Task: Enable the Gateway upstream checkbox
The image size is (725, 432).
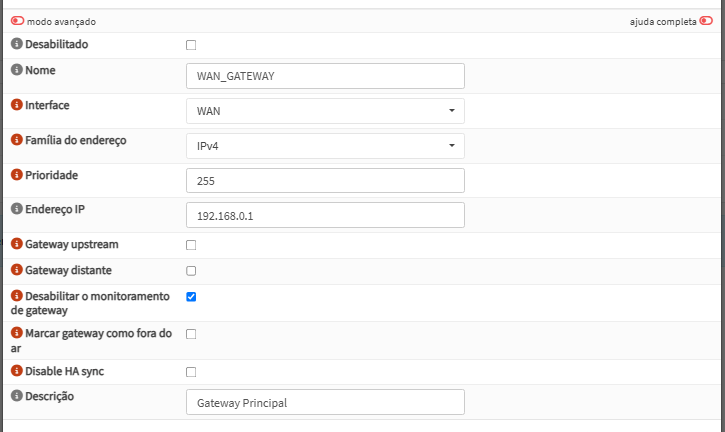Action: (191, 245)
